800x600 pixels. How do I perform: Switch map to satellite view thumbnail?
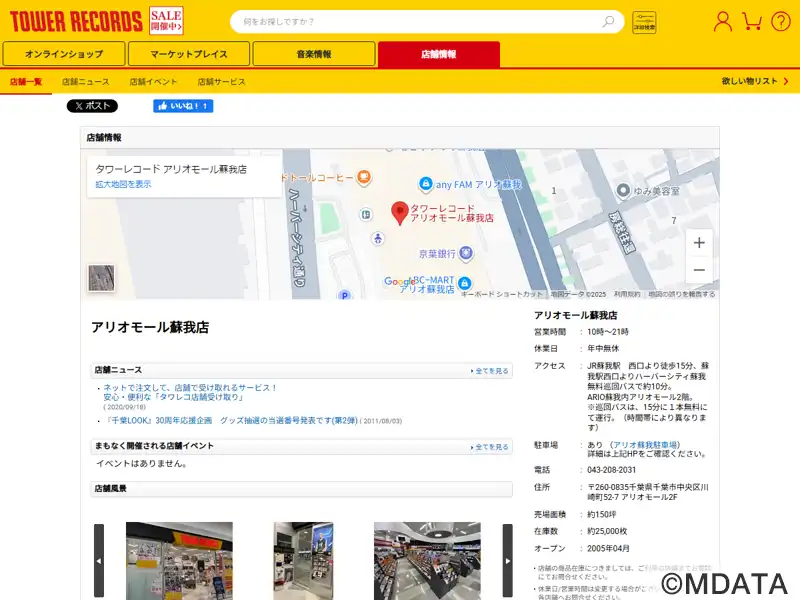click(x=101, y=278)
